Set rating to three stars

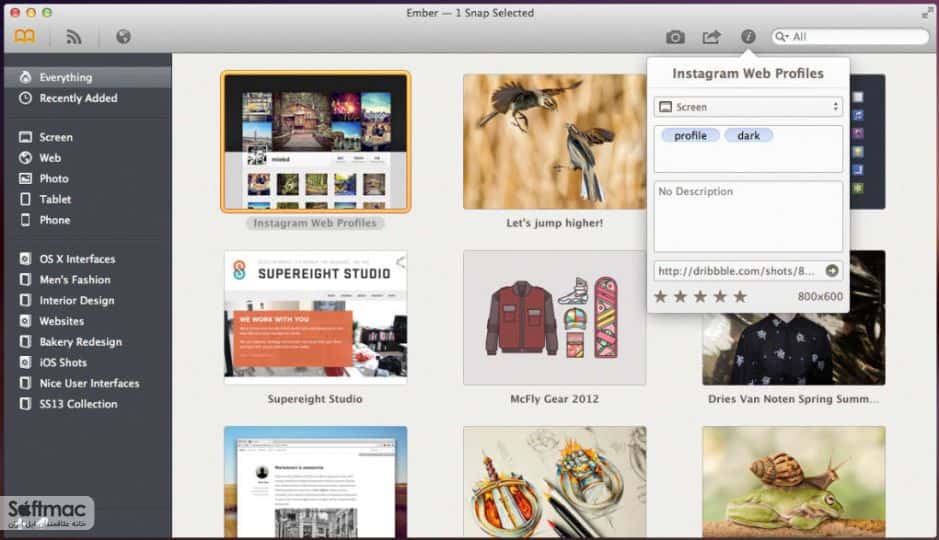[700, 296]
